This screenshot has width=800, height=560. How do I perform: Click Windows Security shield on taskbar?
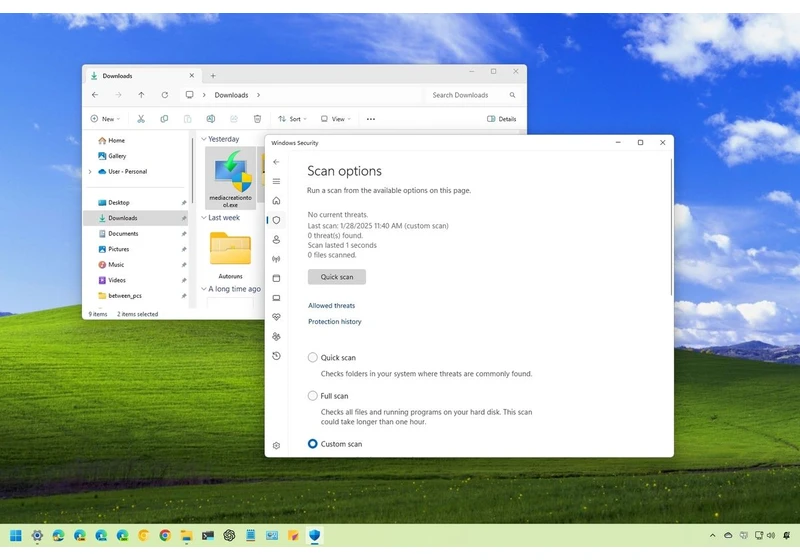coord(314,535)
